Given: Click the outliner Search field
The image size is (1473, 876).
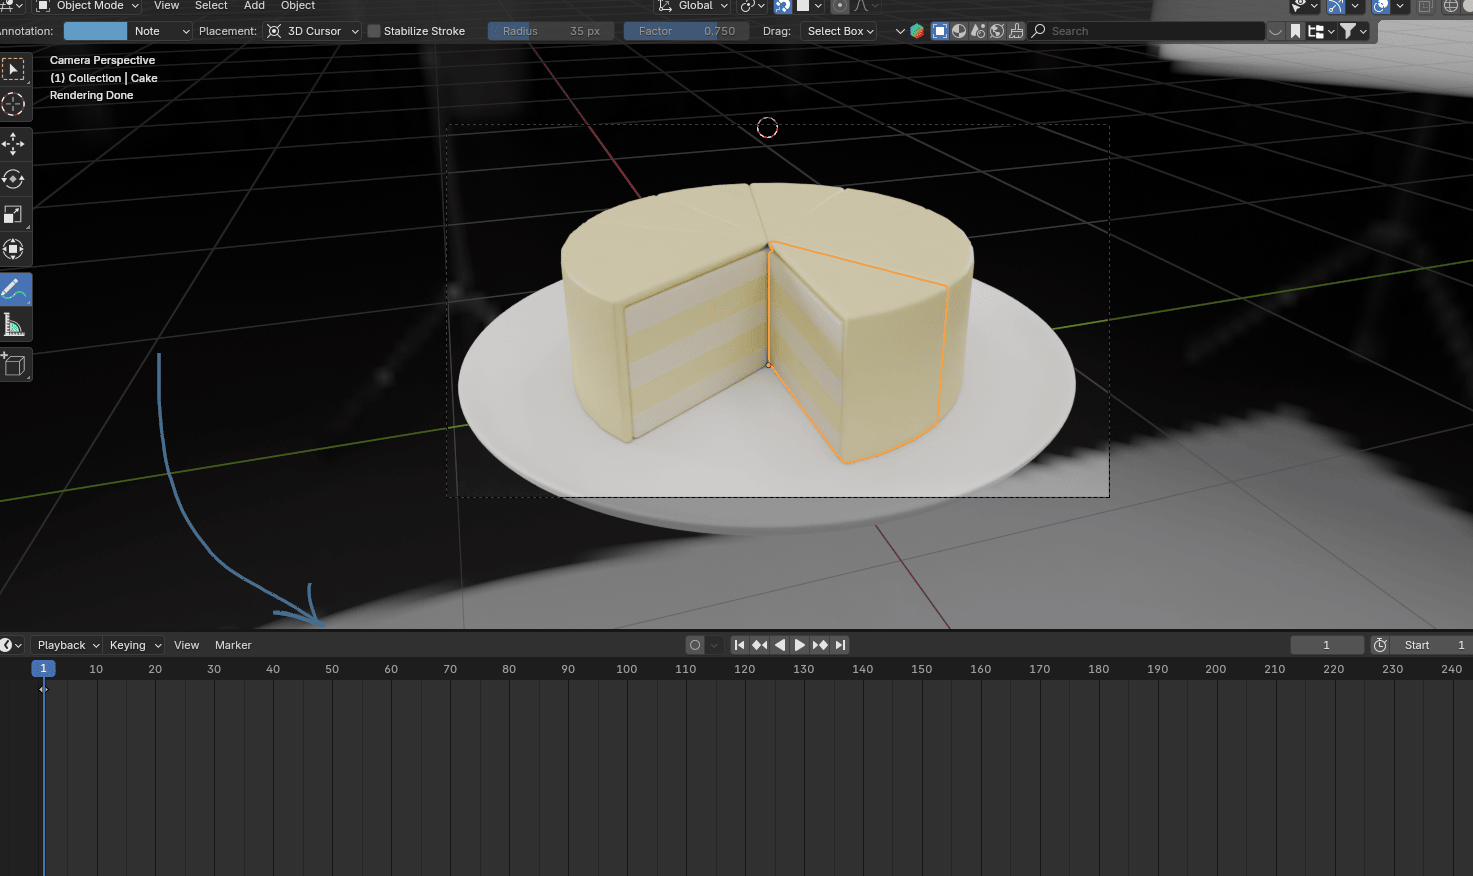Looking at the screenshot, I should click(1150, 31).
